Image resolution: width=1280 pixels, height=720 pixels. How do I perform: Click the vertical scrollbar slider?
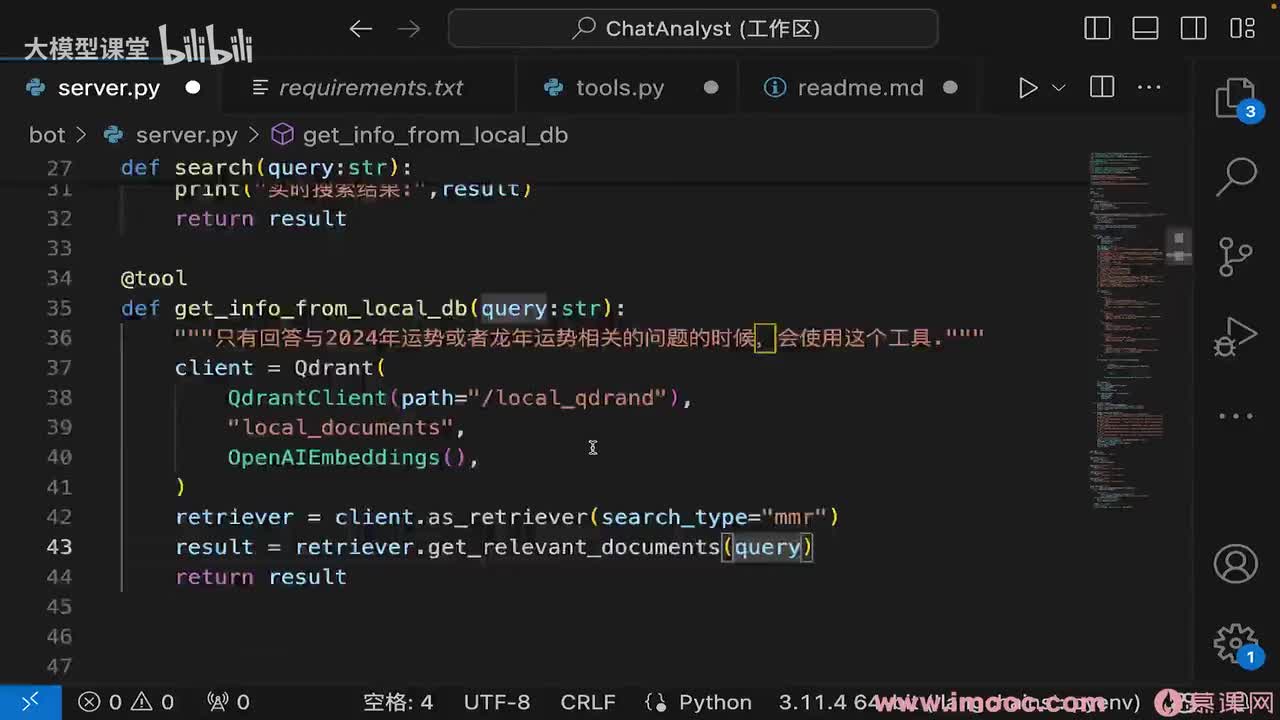(x=1180, y=246)
